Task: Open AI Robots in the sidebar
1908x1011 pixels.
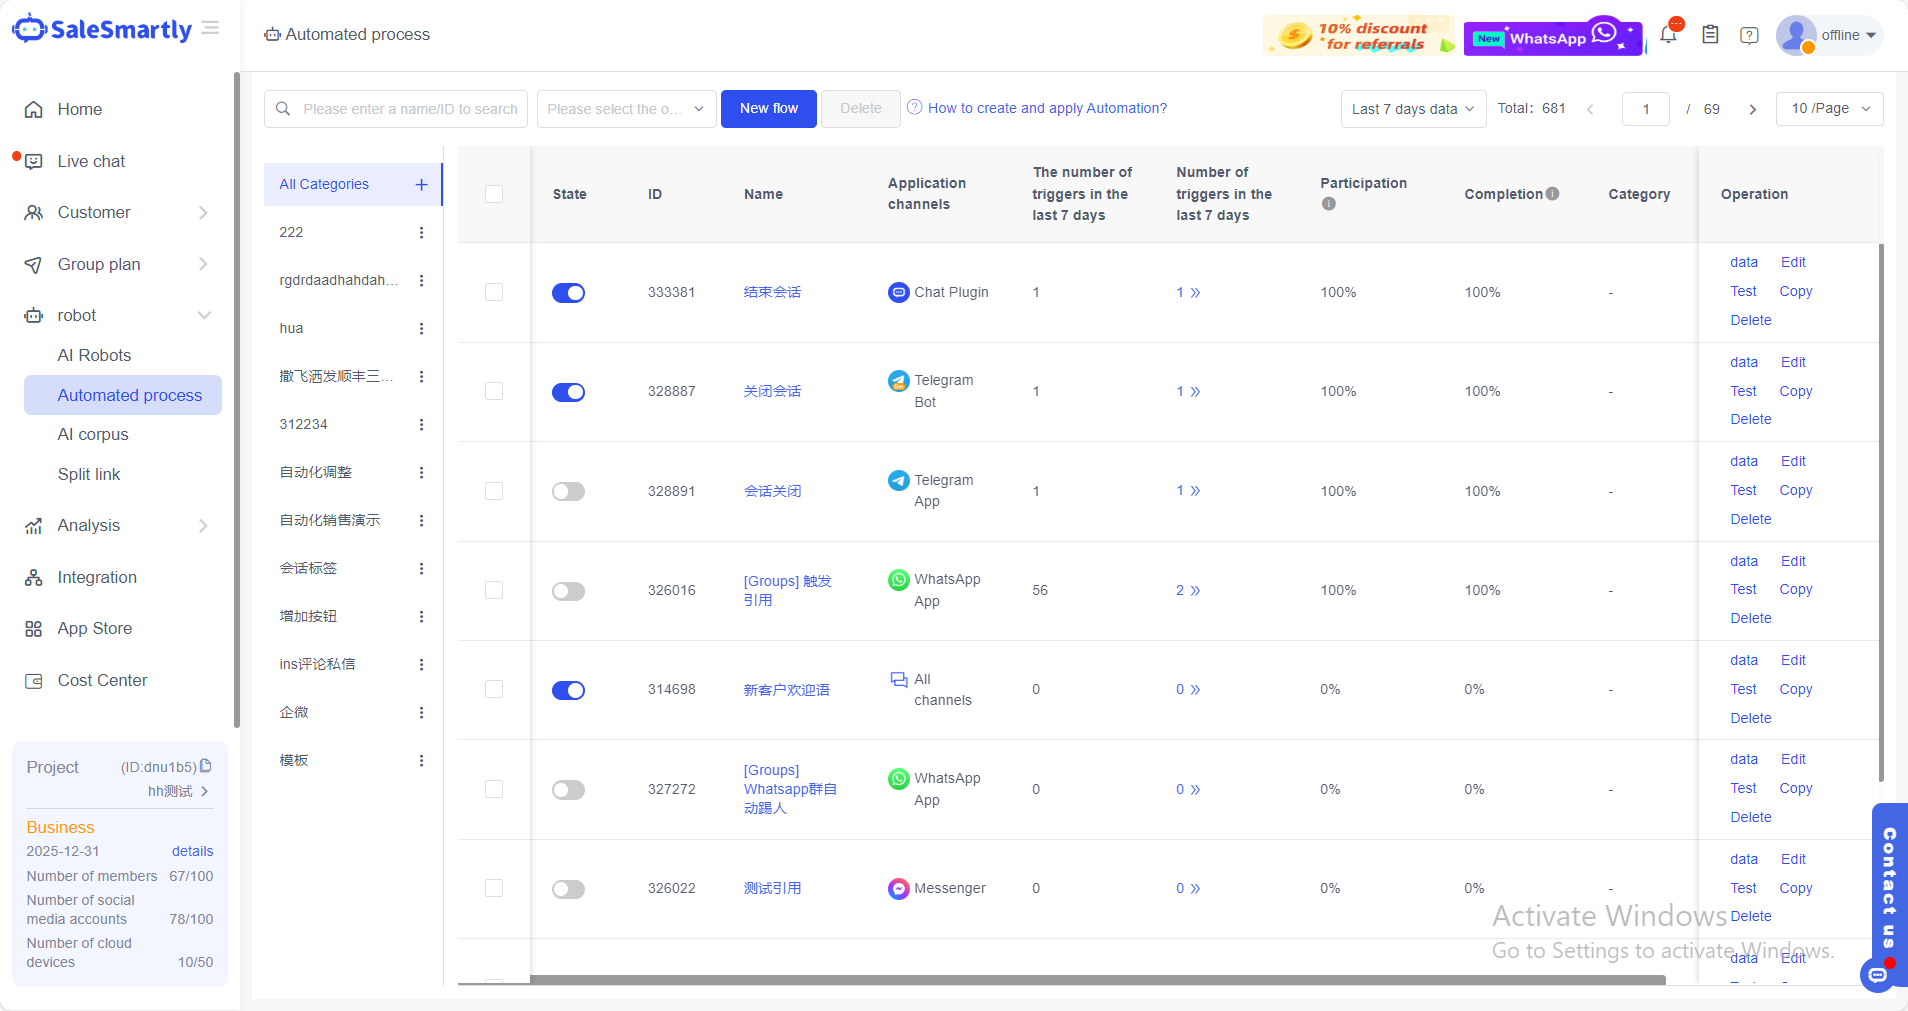Action: pyautogui.click(x=94, y=355)
